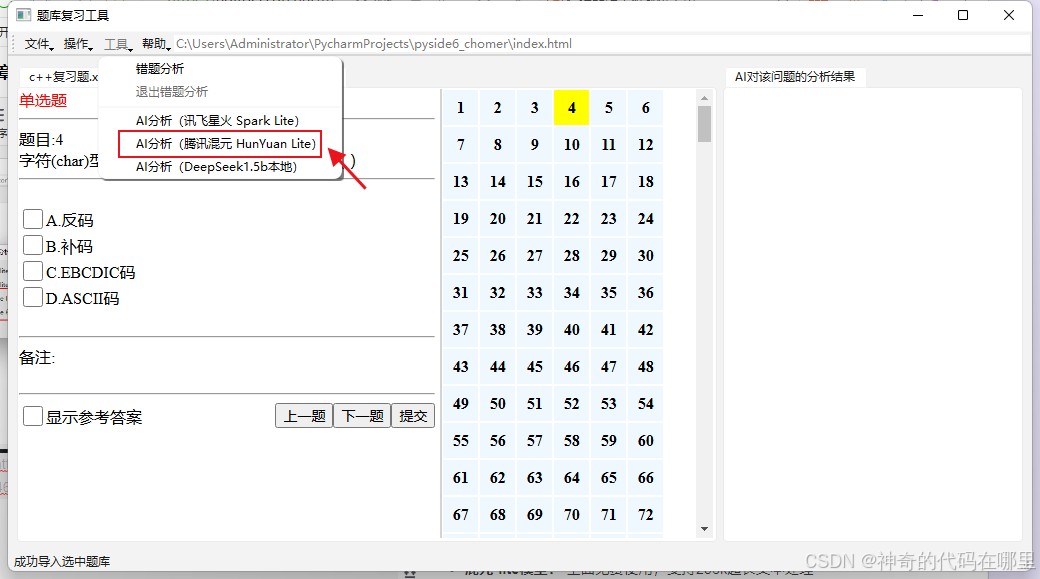The width and height of the screenshot is (1040, 579).
Task: Open the 操作 menu
Action: point(78,44)
